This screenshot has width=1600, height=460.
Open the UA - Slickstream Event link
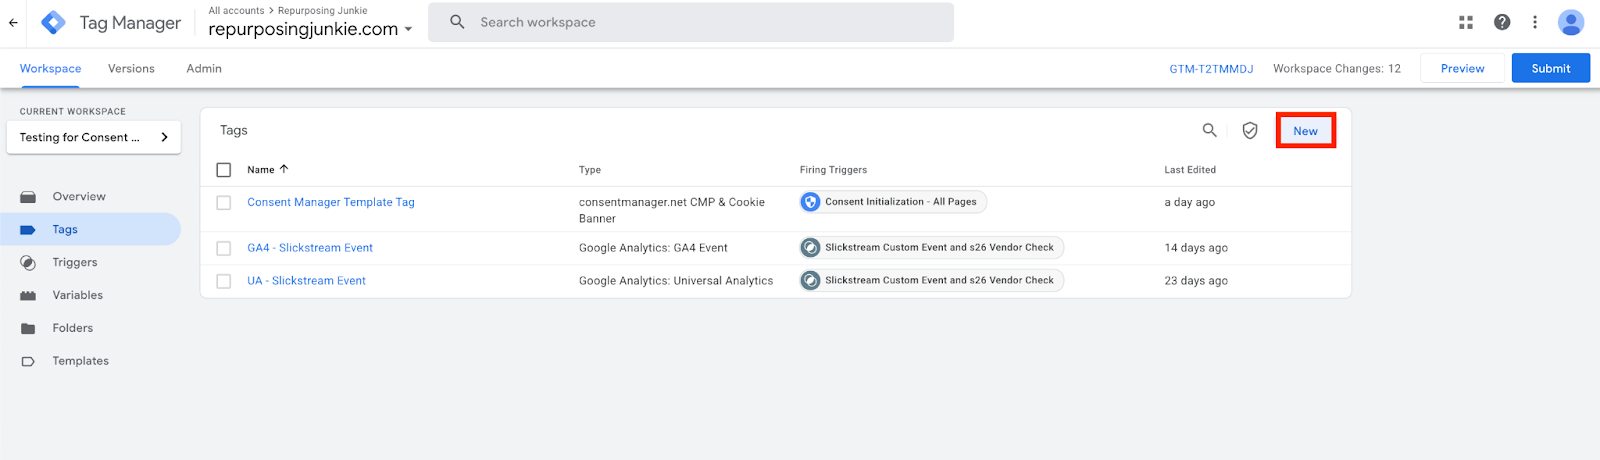[x=307, y=281]
